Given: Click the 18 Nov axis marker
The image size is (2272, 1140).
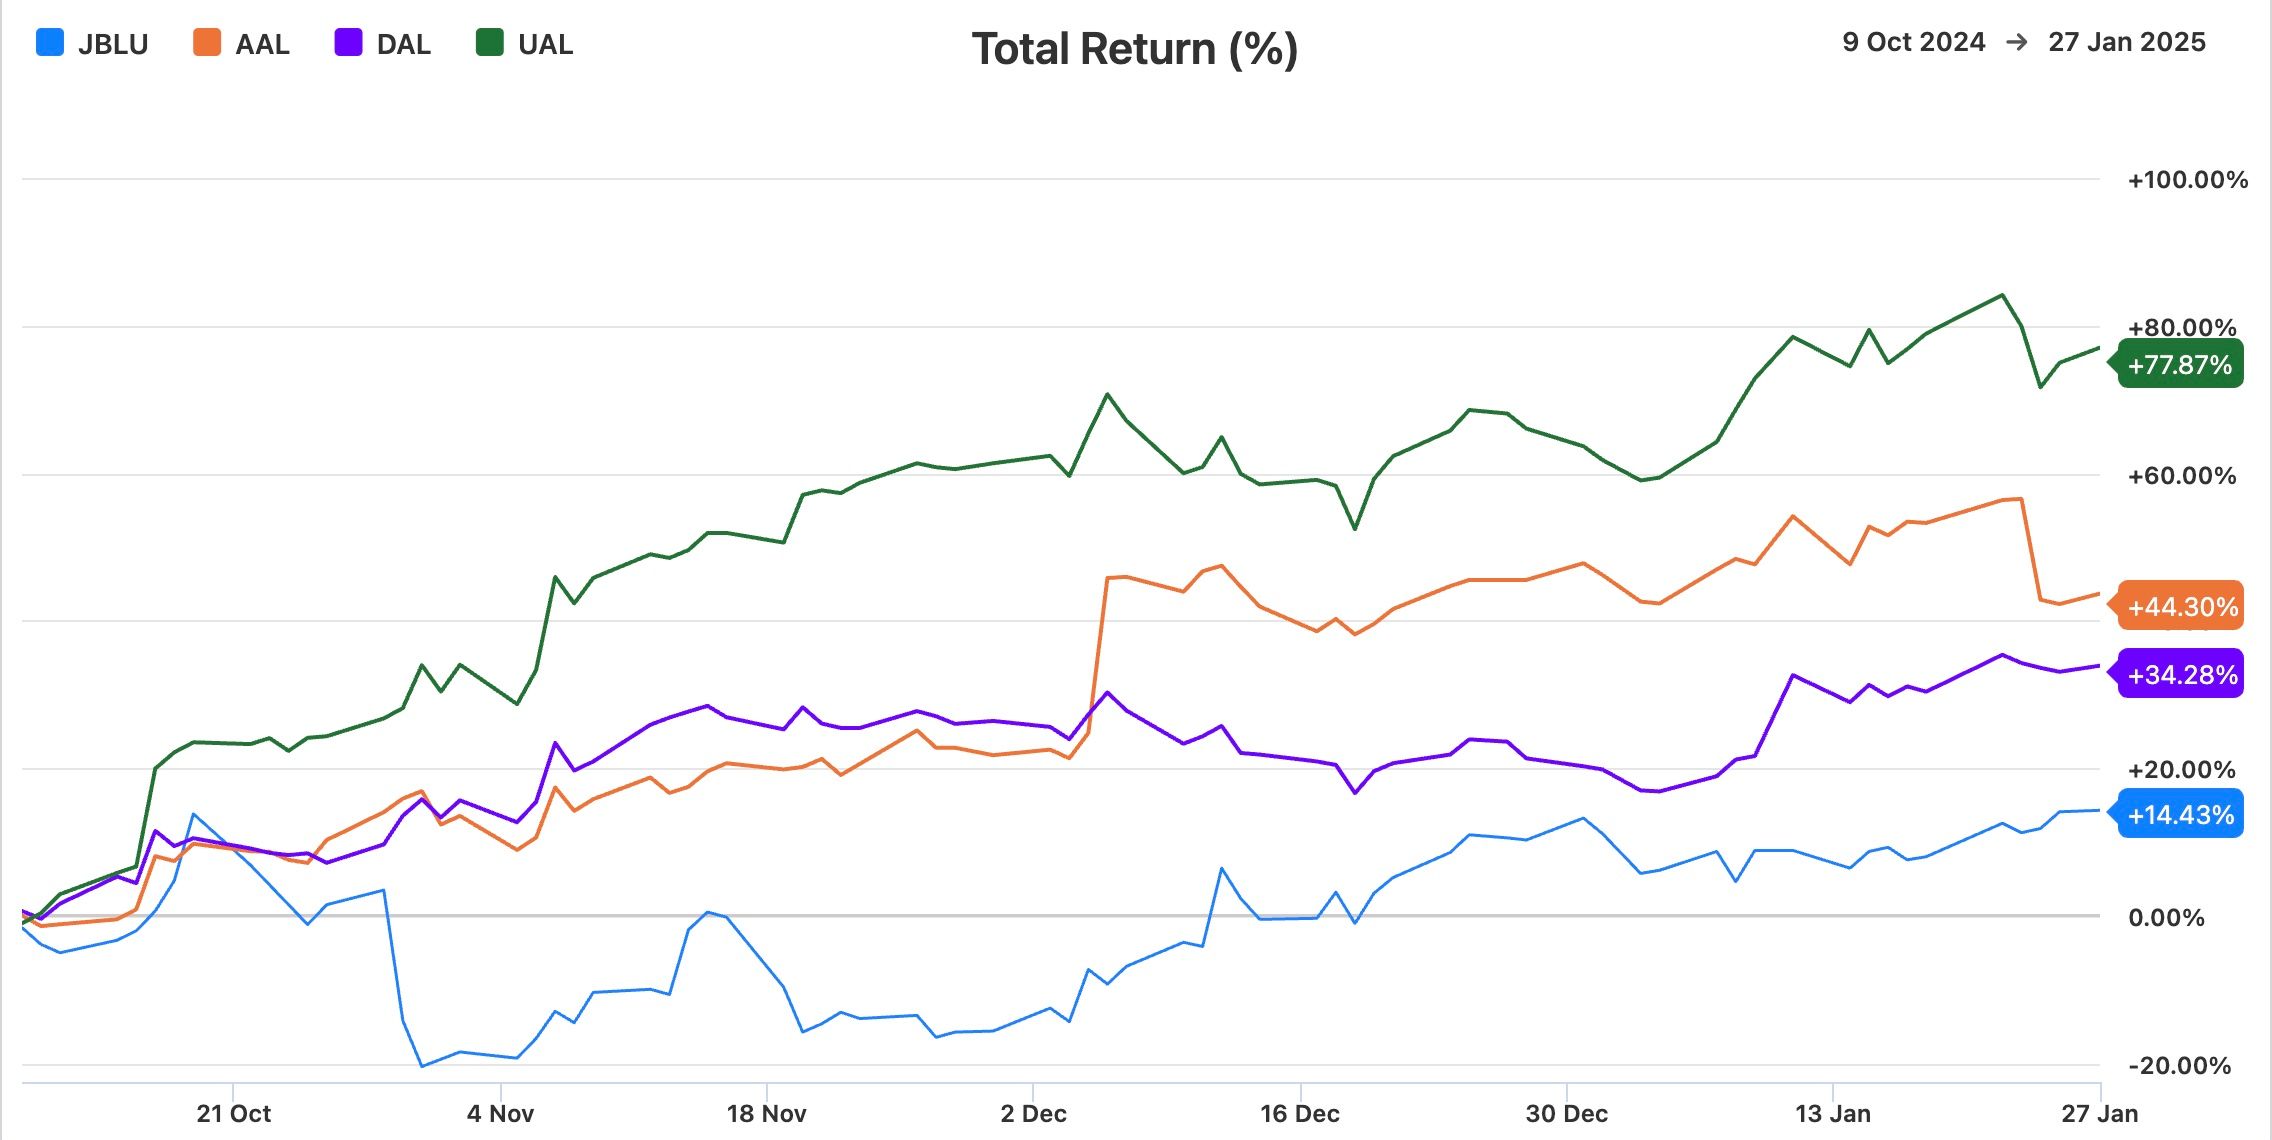Looking at the screenshot, I should click(766, 1113).
